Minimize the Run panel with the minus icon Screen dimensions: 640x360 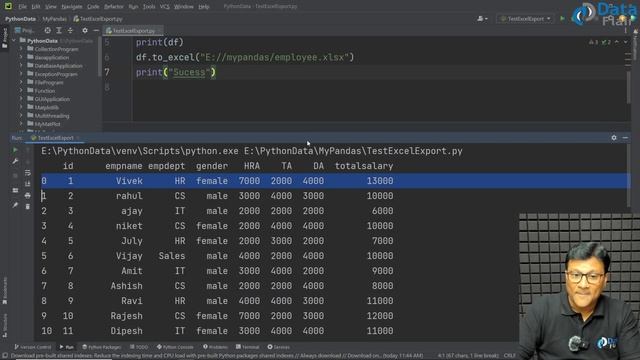[x=625, y=138]
